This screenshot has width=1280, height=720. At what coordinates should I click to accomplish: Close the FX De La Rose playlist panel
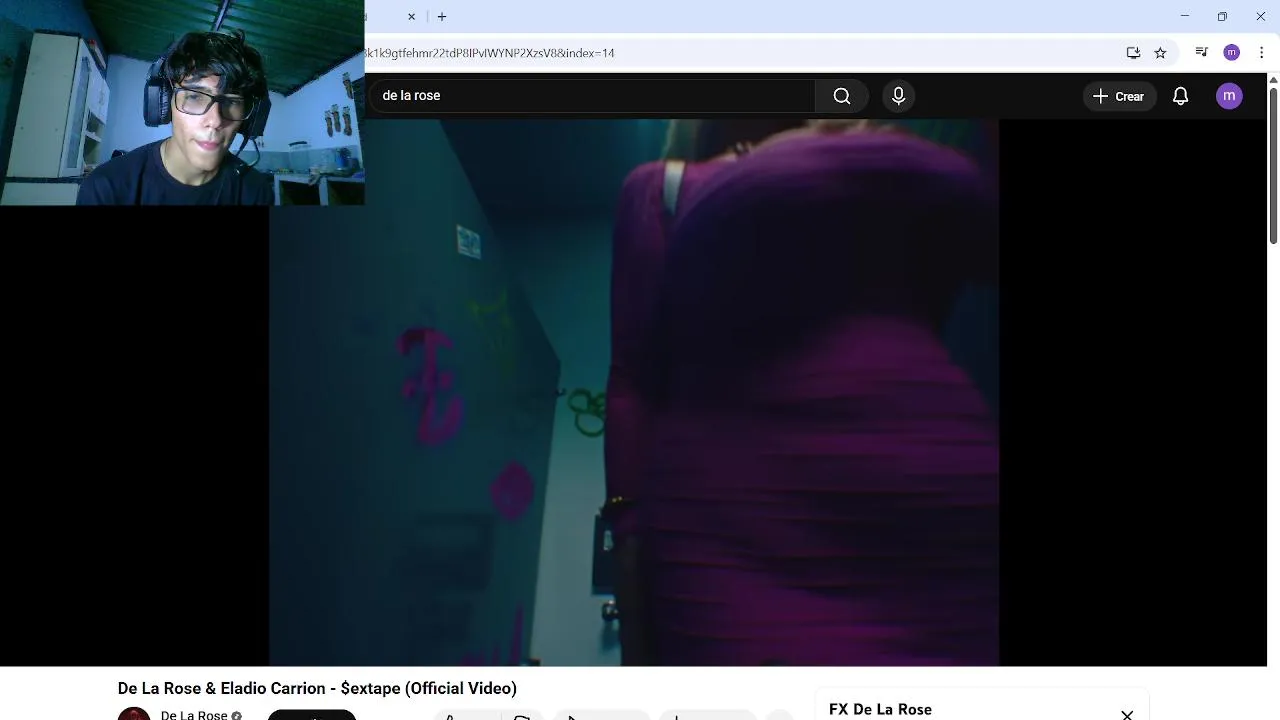click(x=1127, y=714)
